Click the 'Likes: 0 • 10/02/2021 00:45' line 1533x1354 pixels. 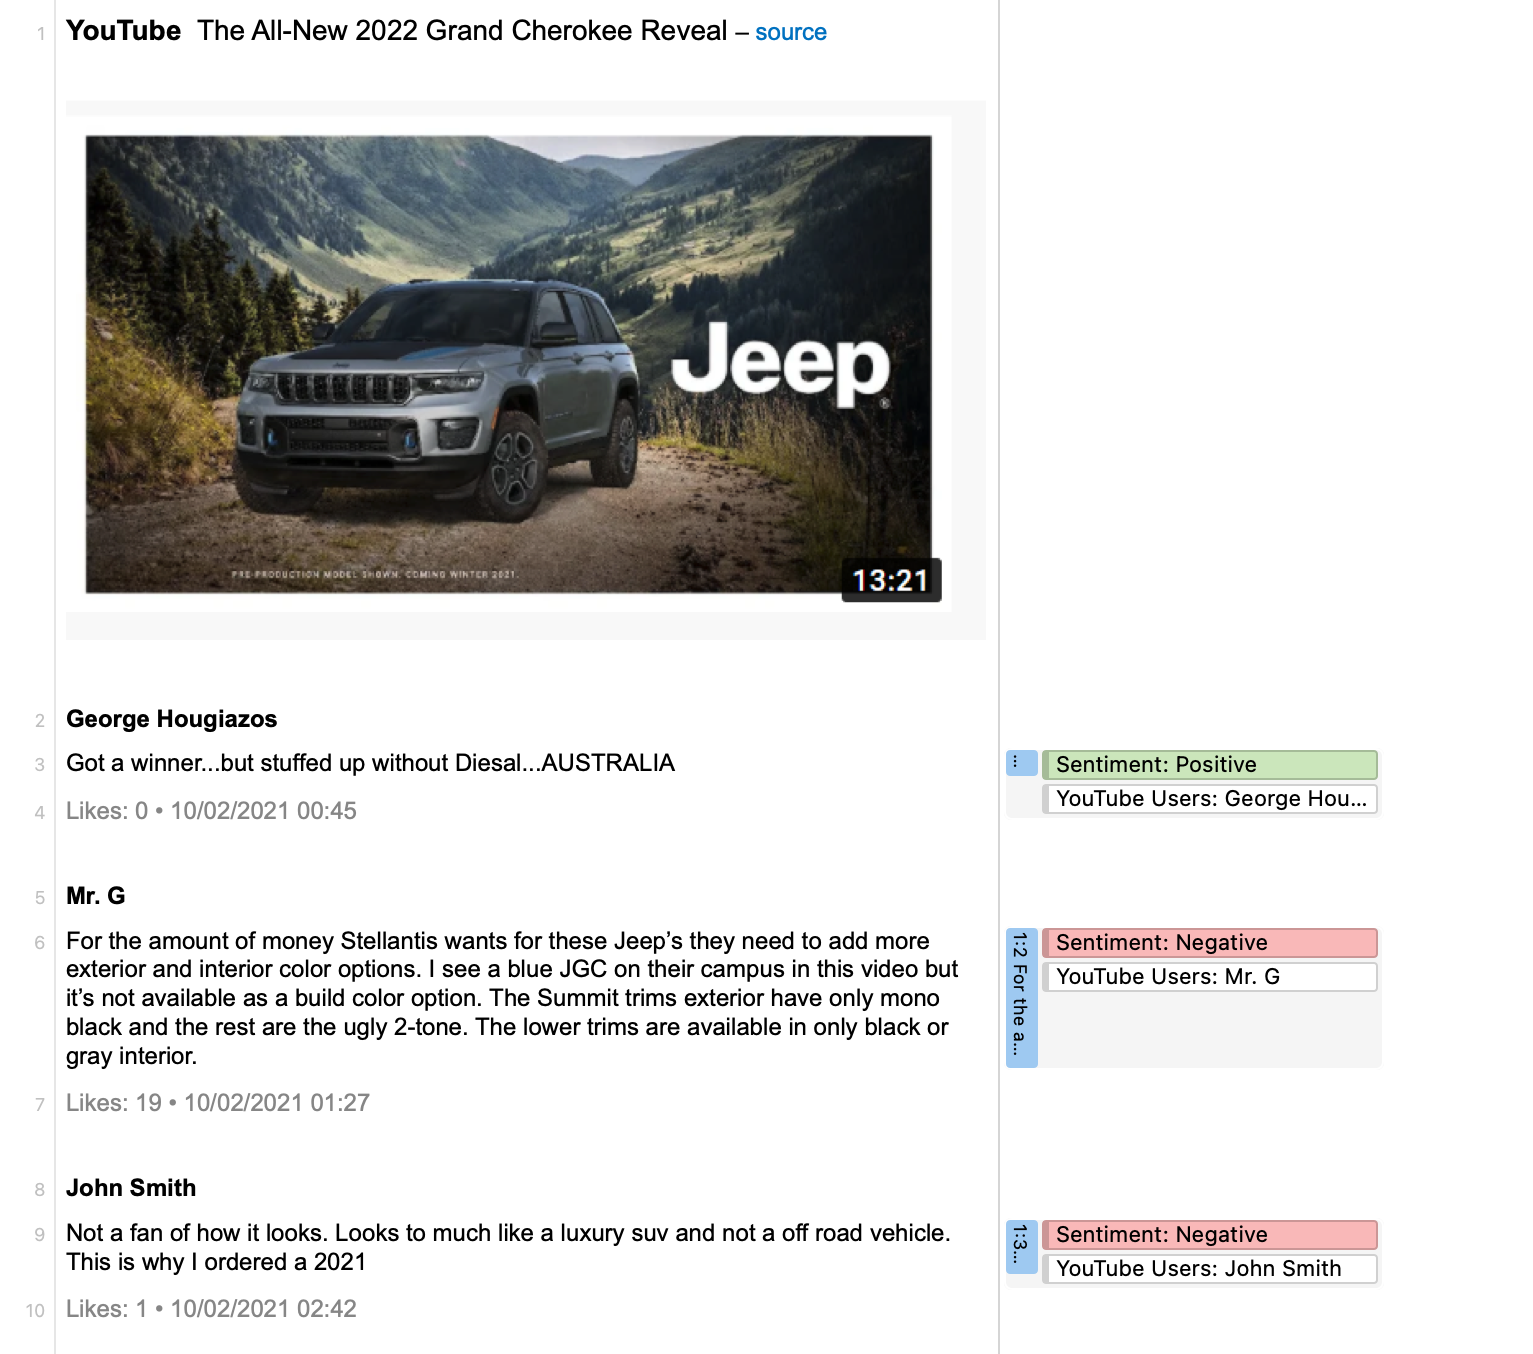tap(211, 811)
